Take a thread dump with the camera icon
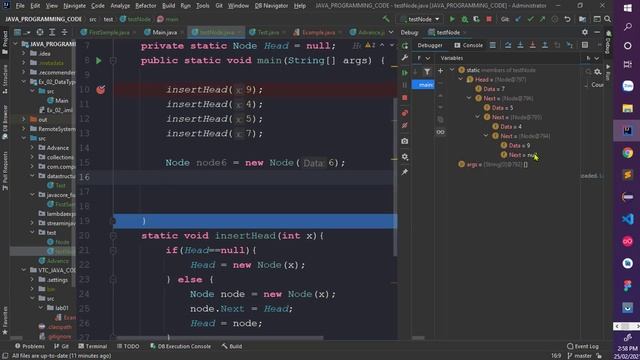Viewport: 640px width, 360px height. (x=404, y=141)
